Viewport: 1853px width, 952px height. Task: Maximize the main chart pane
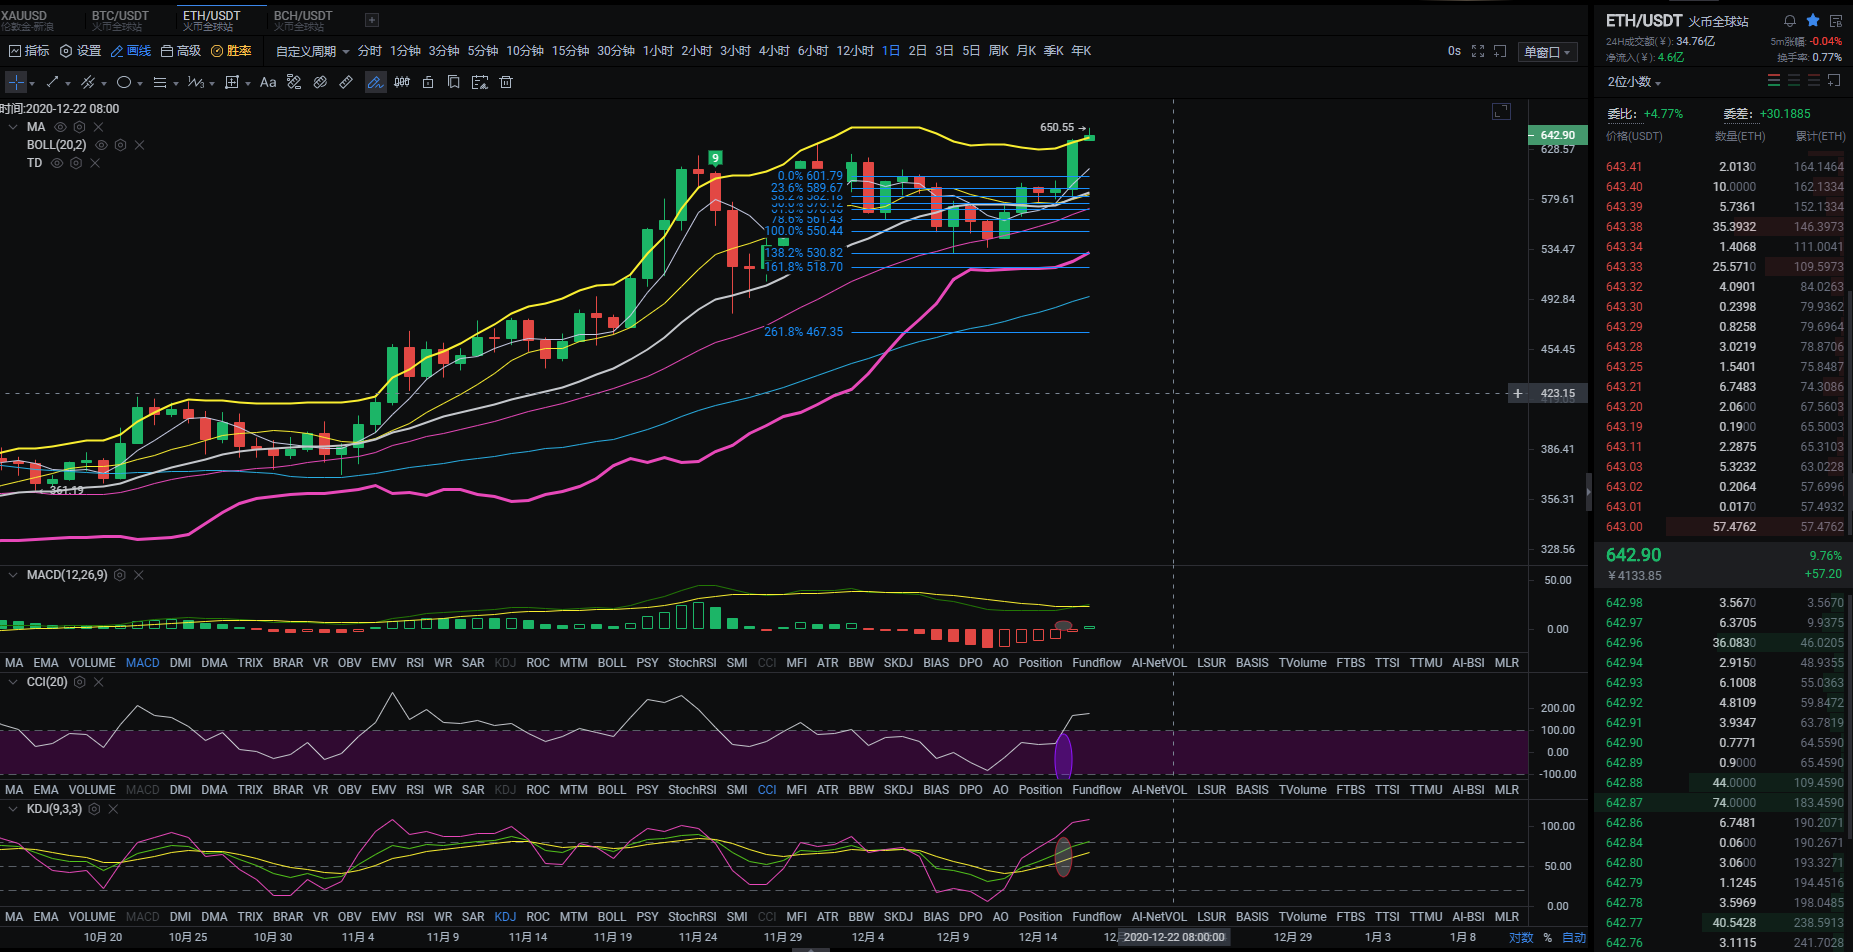click(1501, 111)
